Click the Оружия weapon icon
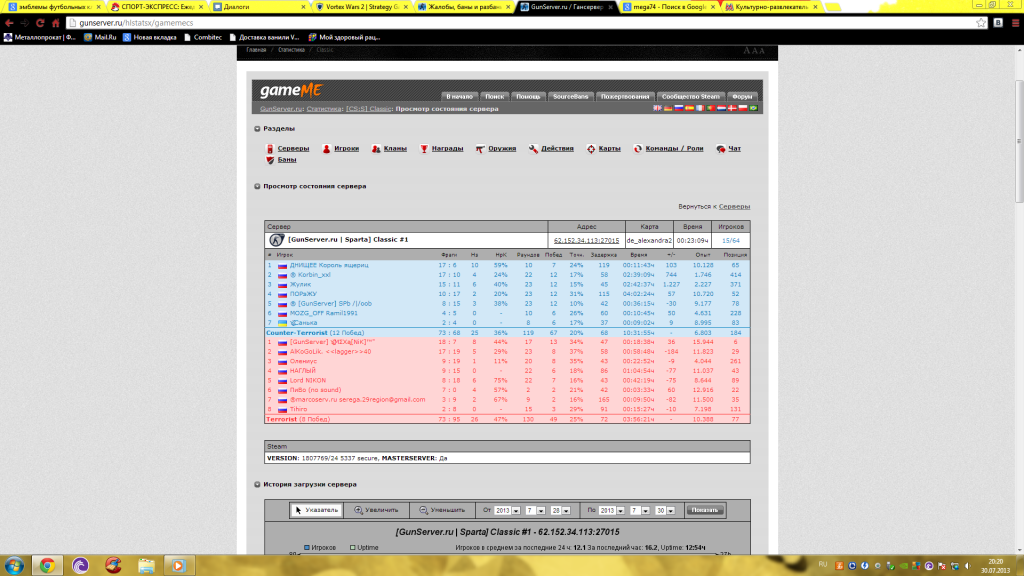The image size is (1024, 576). click(480, 148)
